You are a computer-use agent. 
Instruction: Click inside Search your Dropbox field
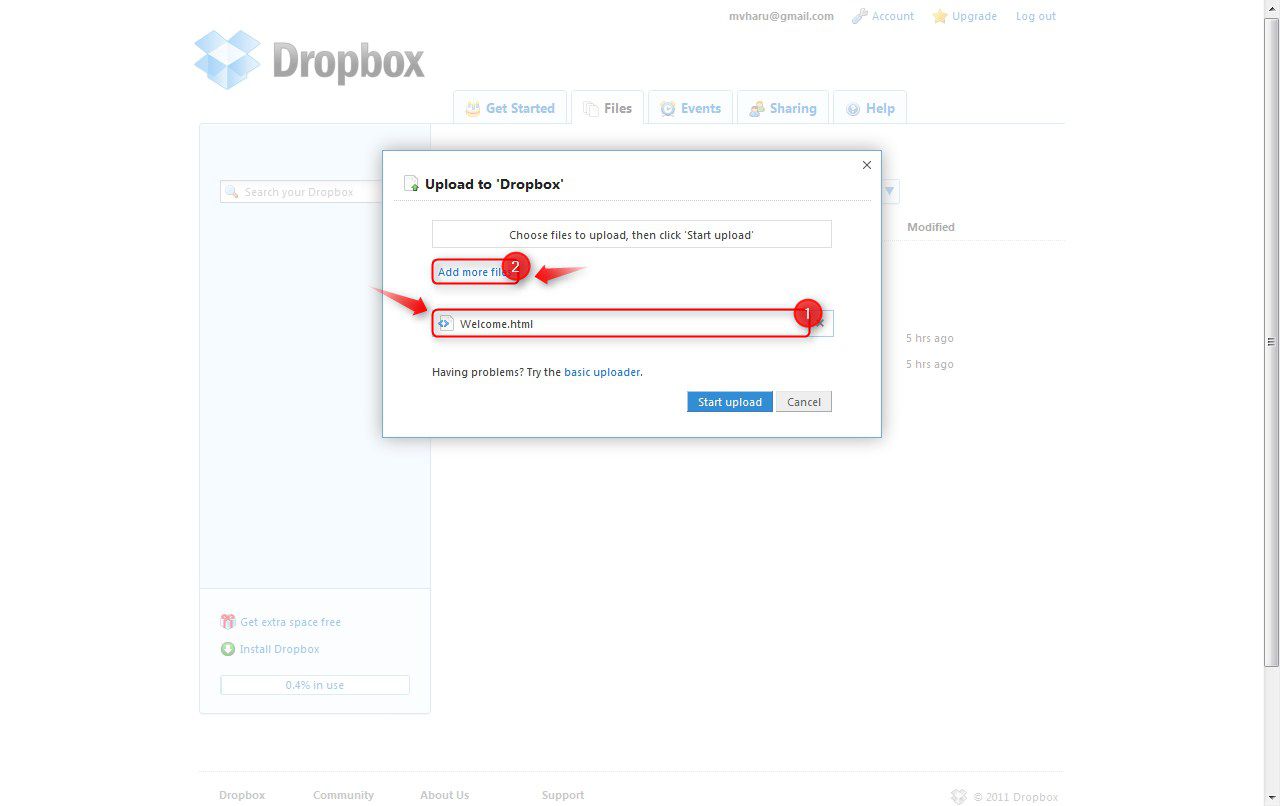tap(301, 192)
